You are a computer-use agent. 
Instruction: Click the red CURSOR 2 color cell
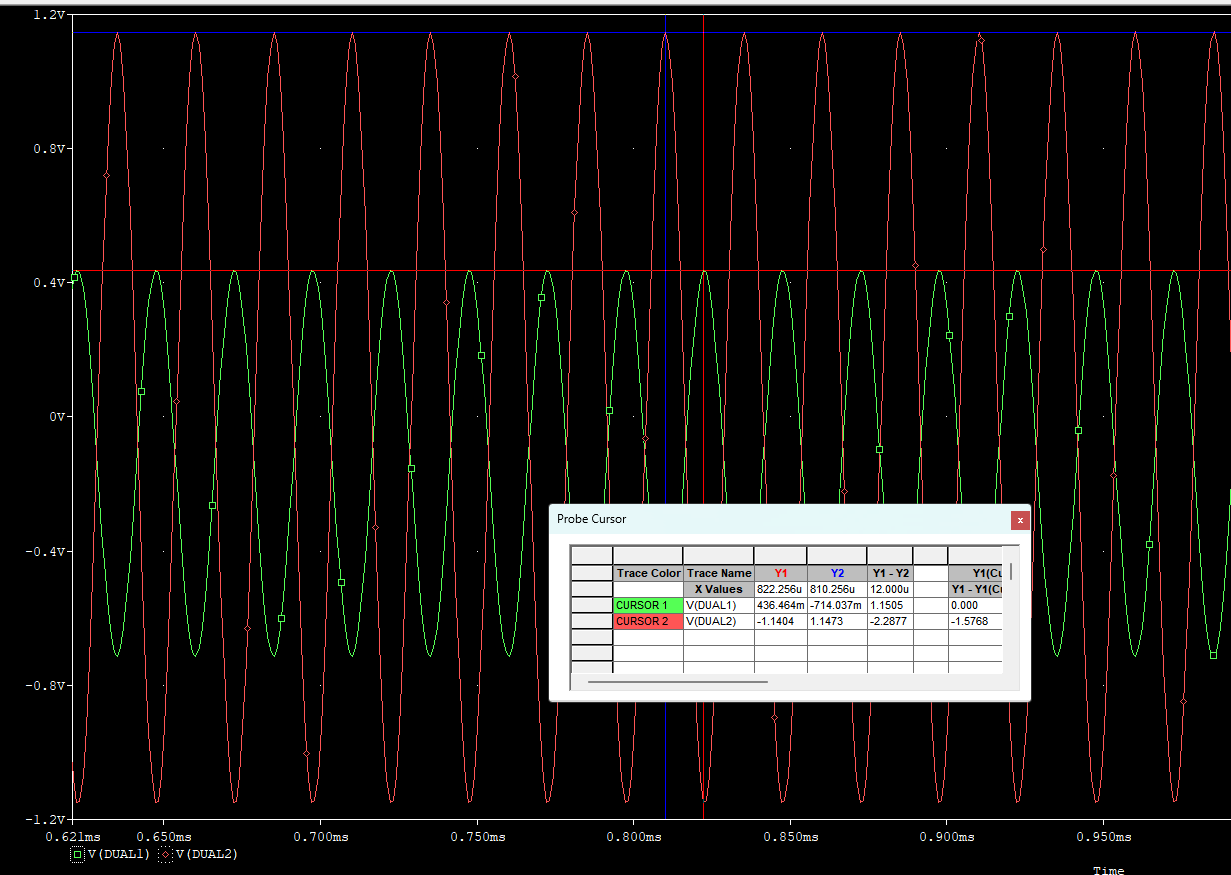coord(648,622)
